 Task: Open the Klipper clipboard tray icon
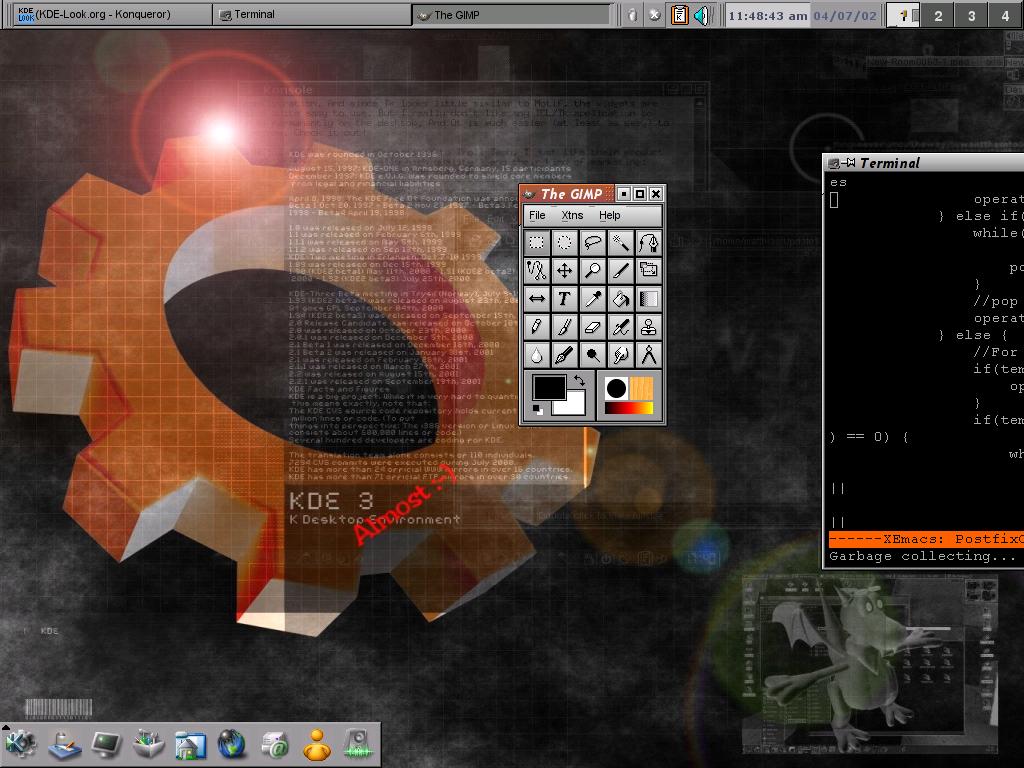679,14
